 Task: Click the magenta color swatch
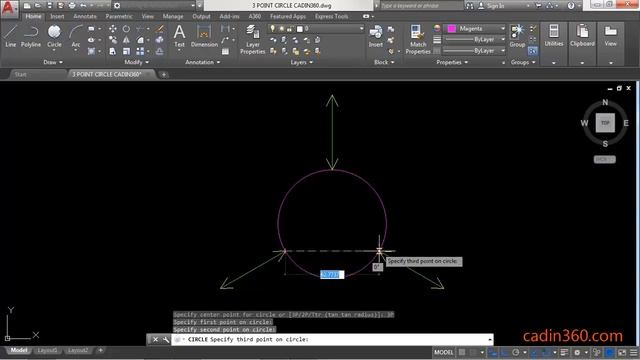451,29
